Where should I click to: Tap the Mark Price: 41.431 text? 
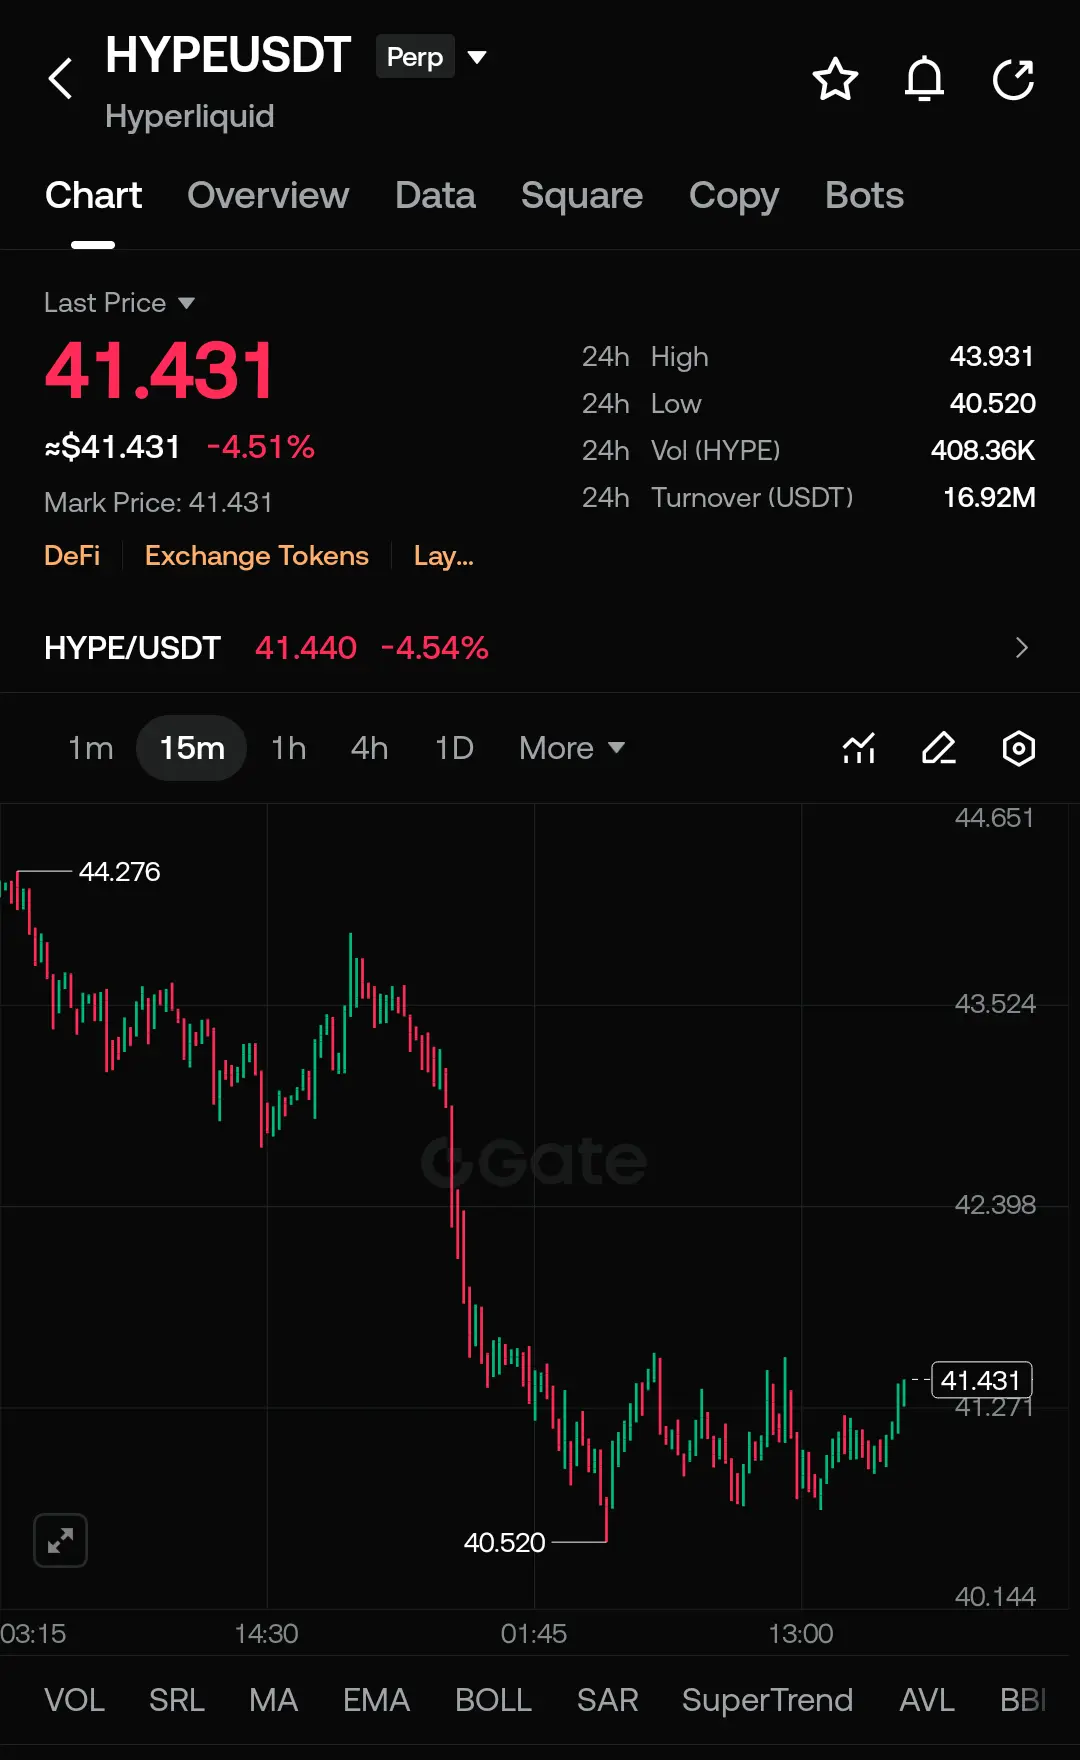[158, 502]
